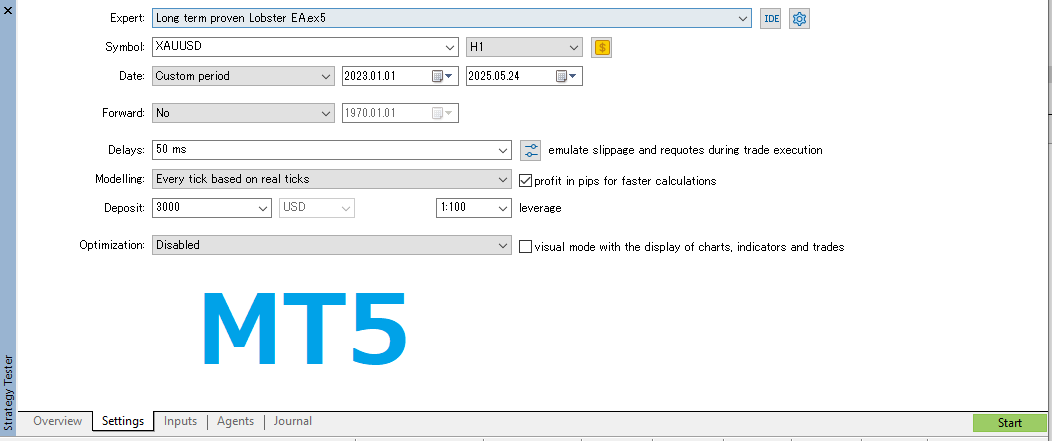The height and width of the screenshot is (441, 1052).
Task: Open the Modelling dropdown for tick mode
Action: click(x=332, y=179)
